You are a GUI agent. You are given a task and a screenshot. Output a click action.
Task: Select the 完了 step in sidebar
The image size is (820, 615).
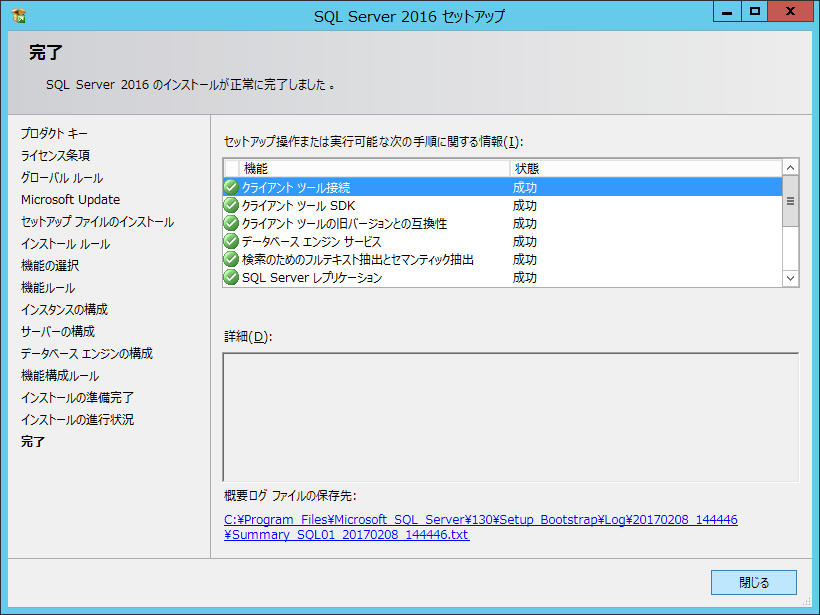point(33,441)
